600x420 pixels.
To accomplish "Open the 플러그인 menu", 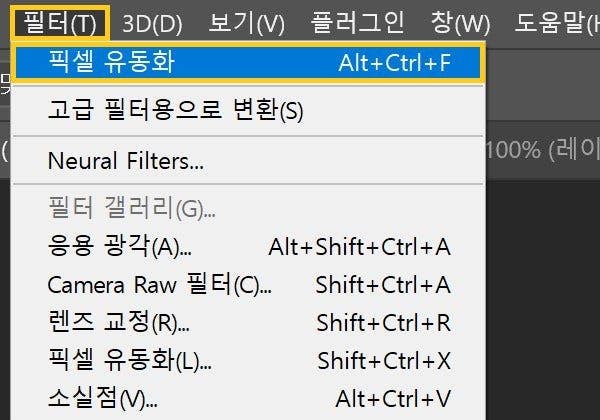I will (358, 22).
